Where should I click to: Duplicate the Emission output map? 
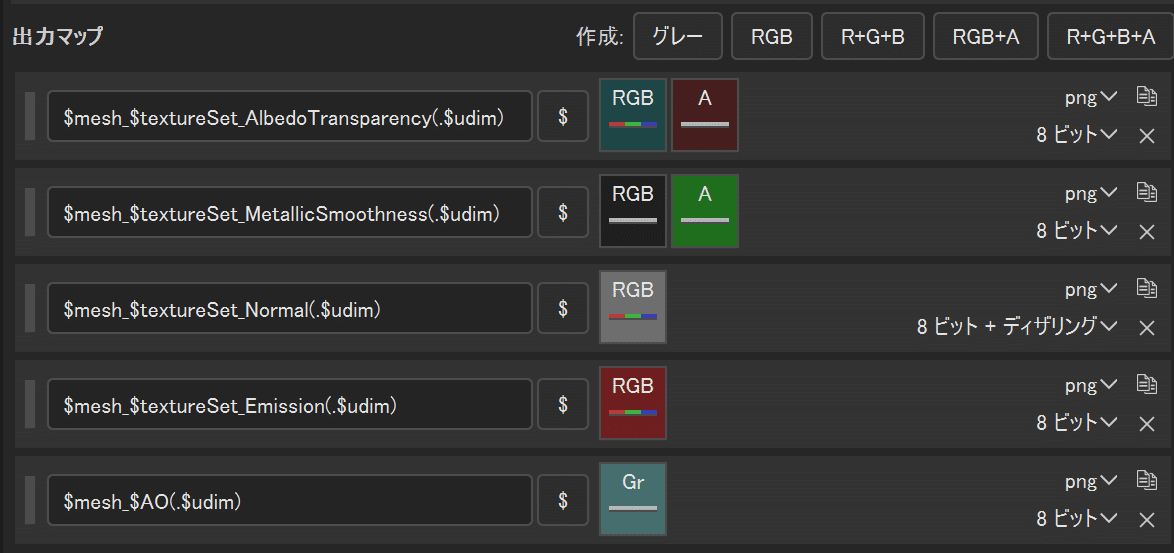point(1146,383)
